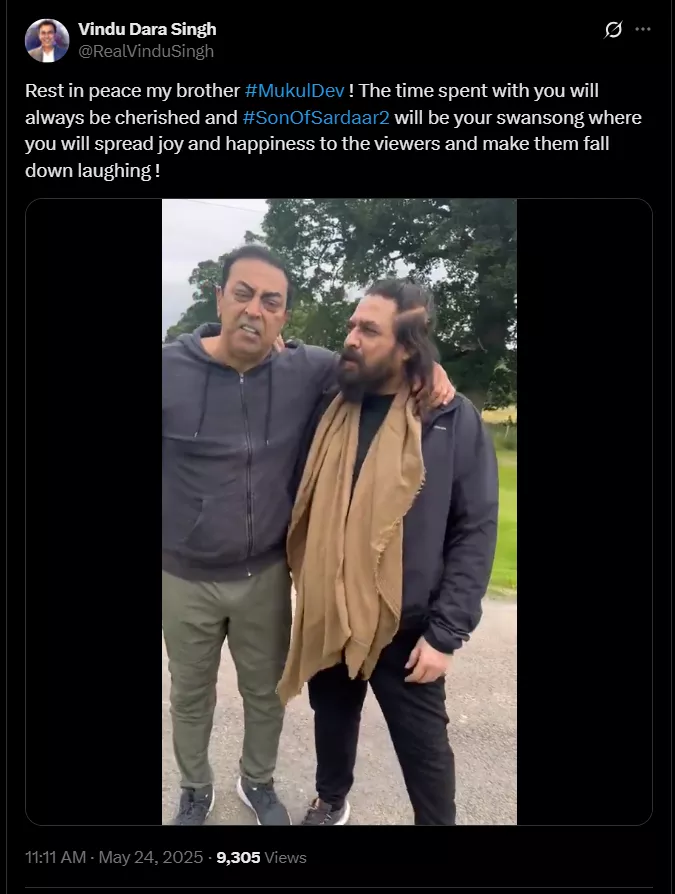This screenshot has width=675, height=894.
Task: Select the May 24, 2025 date link
Action: (151, 858)
